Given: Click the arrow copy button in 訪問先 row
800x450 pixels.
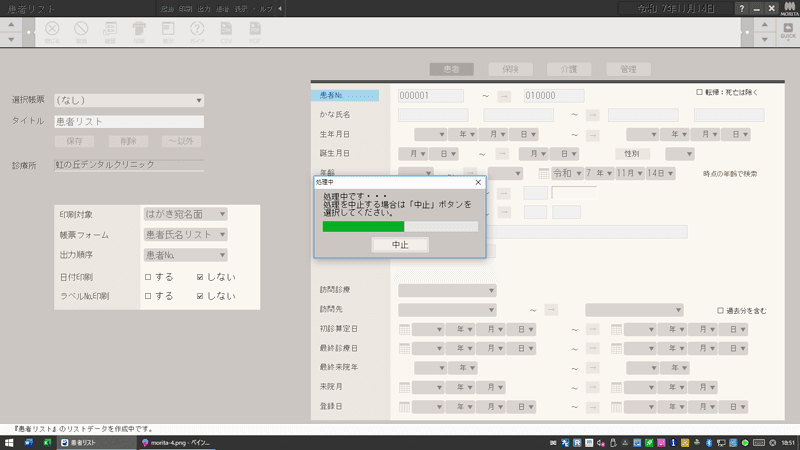Looking at the screenshot, I should point(551,310).
